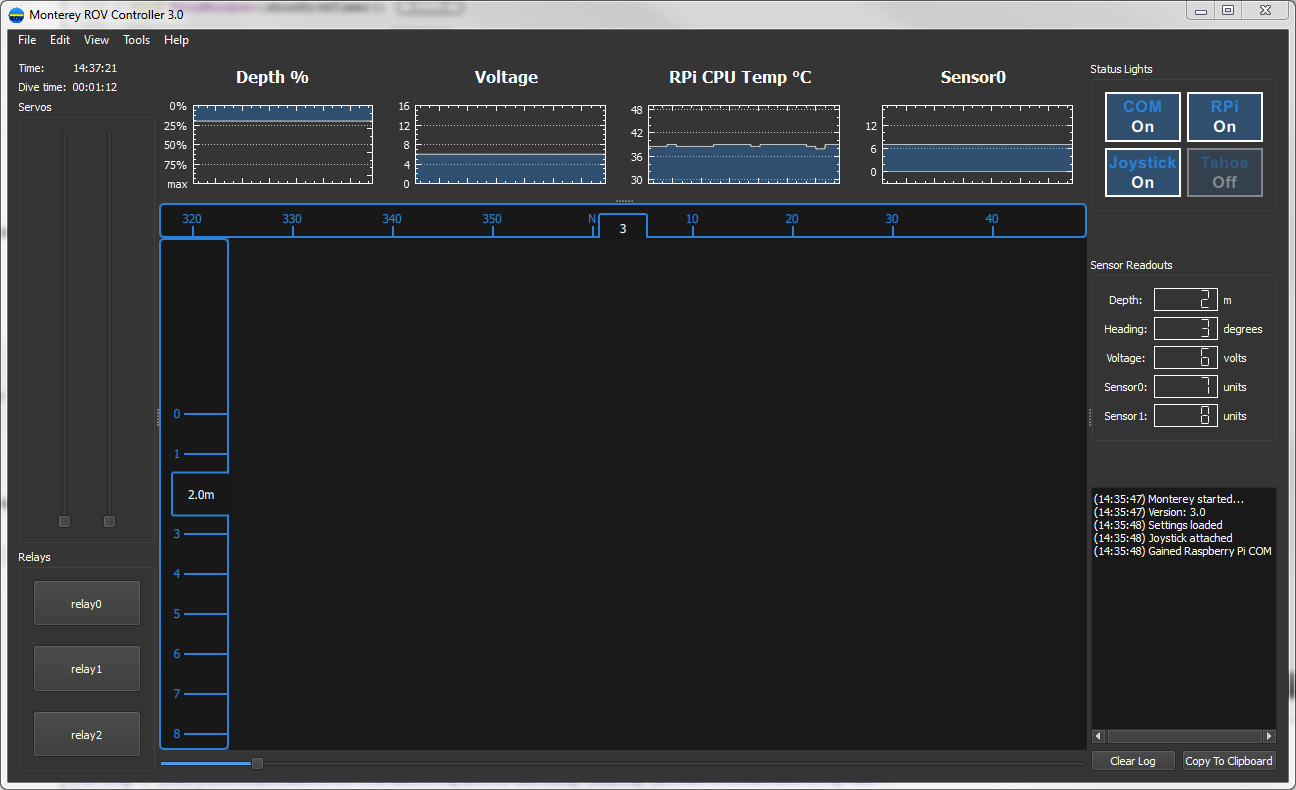Click the dive time value 00:01:12

(95, 87)
